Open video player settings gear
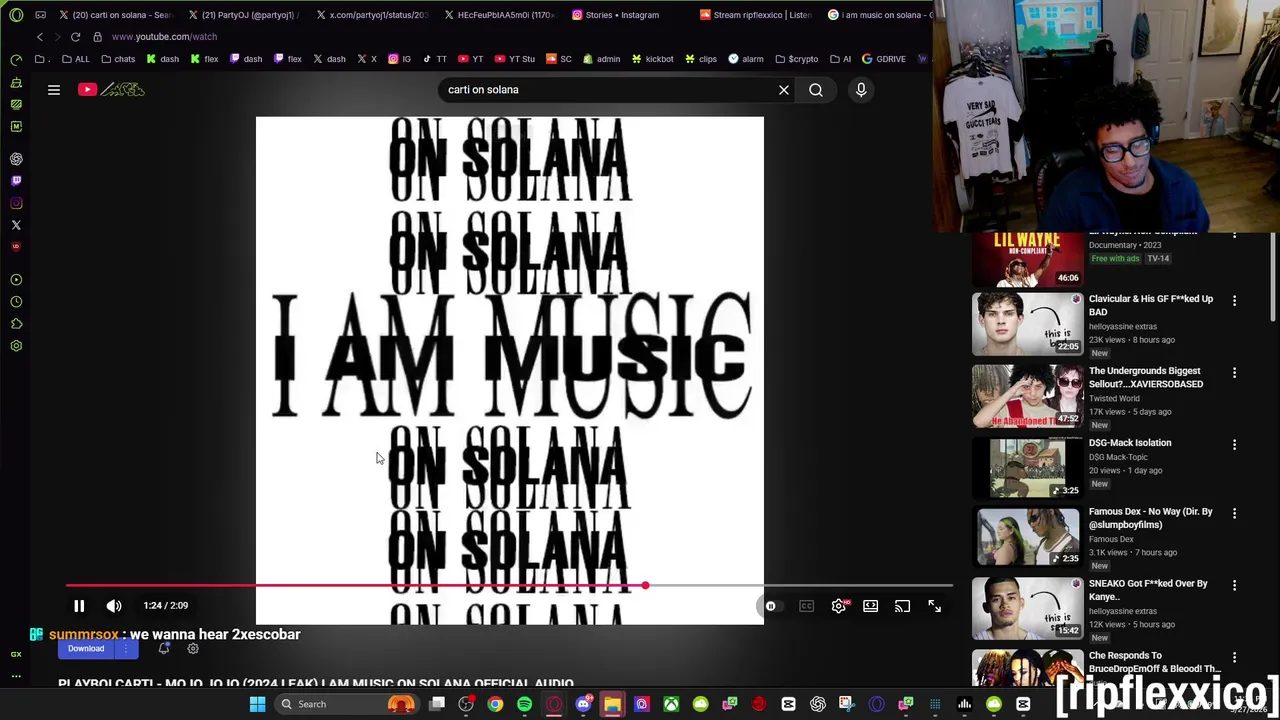 click(x=839, y=606)
